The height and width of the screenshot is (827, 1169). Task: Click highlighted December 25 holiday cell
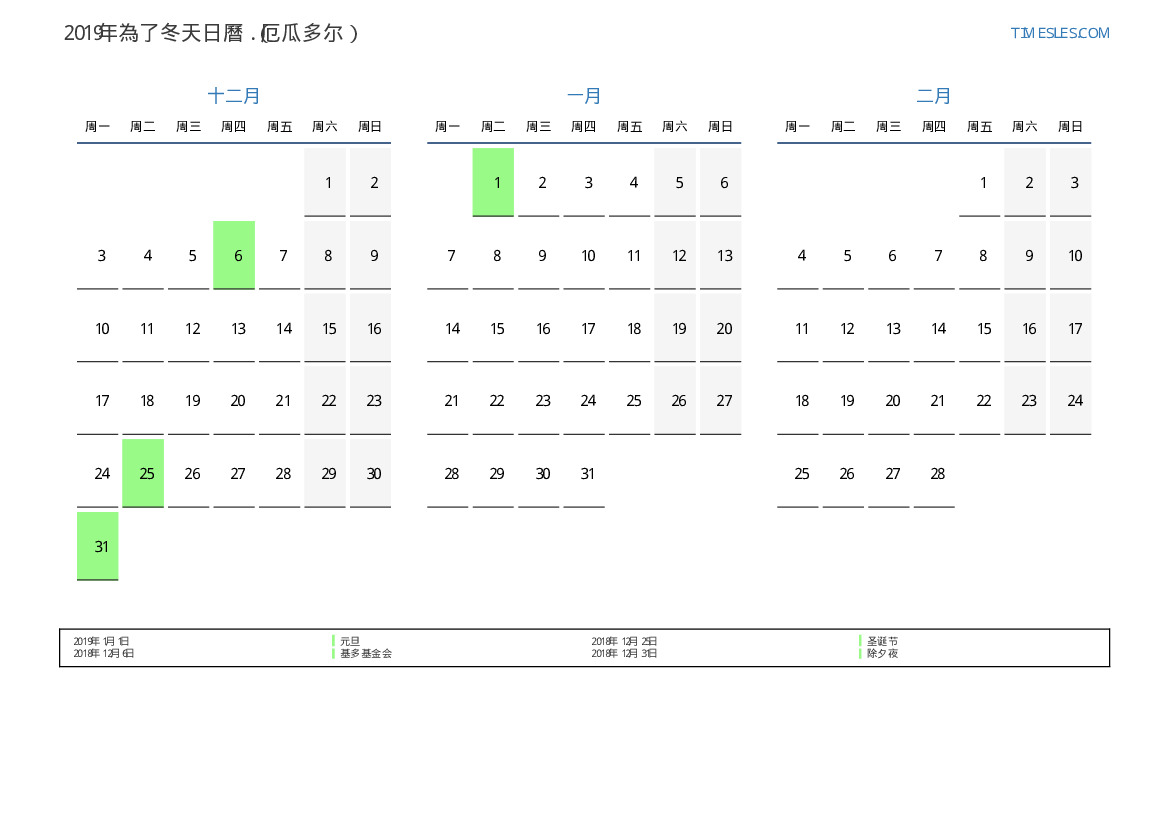coord(143,473)
